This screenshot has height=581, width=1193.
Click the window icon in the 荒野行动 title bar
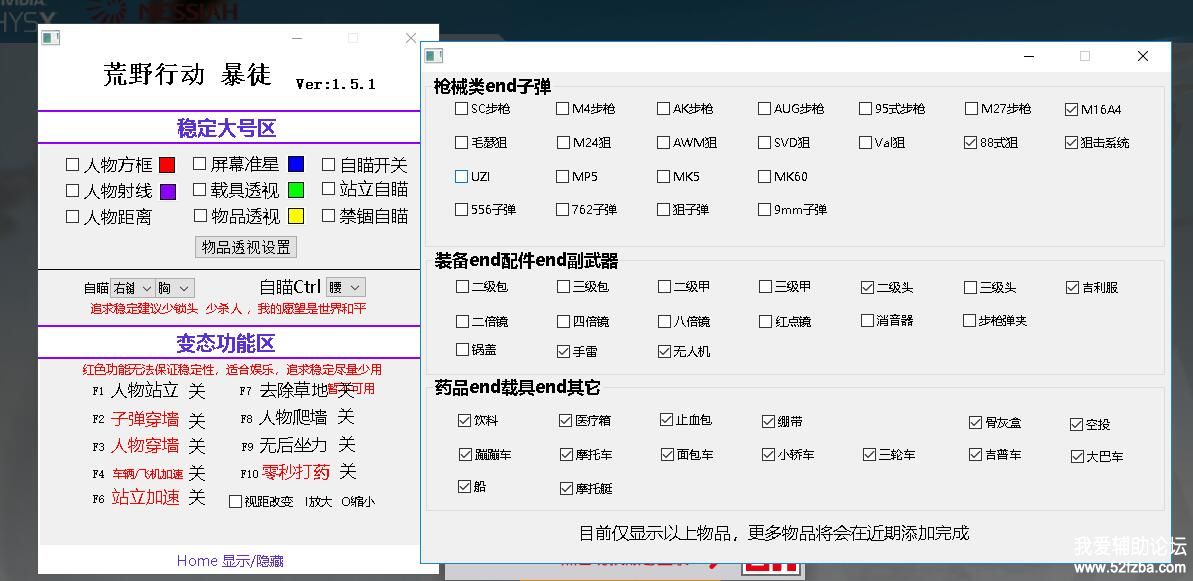(50, 37)
